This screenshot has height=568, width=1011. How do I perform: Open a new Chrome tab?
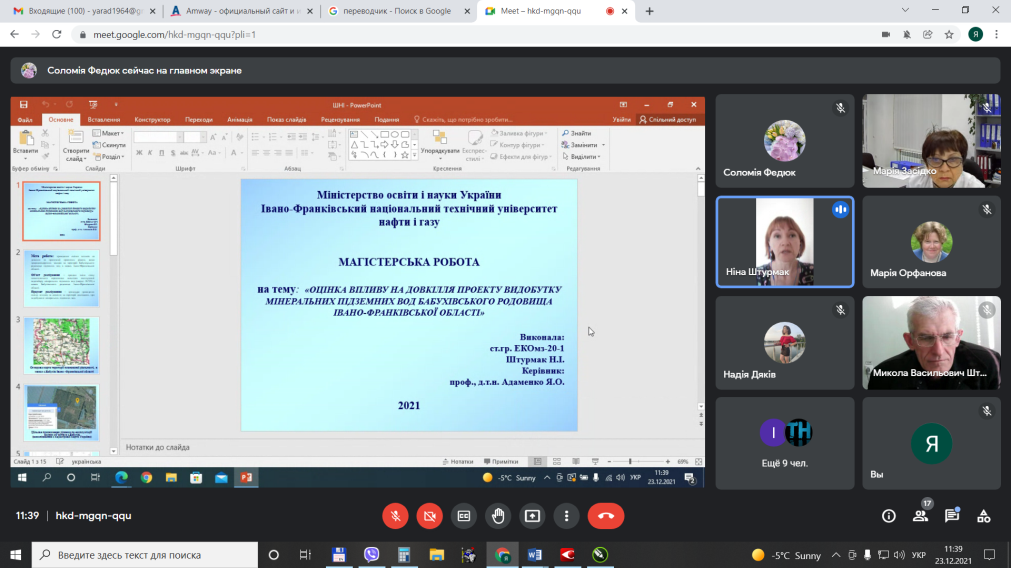(649, 11)
